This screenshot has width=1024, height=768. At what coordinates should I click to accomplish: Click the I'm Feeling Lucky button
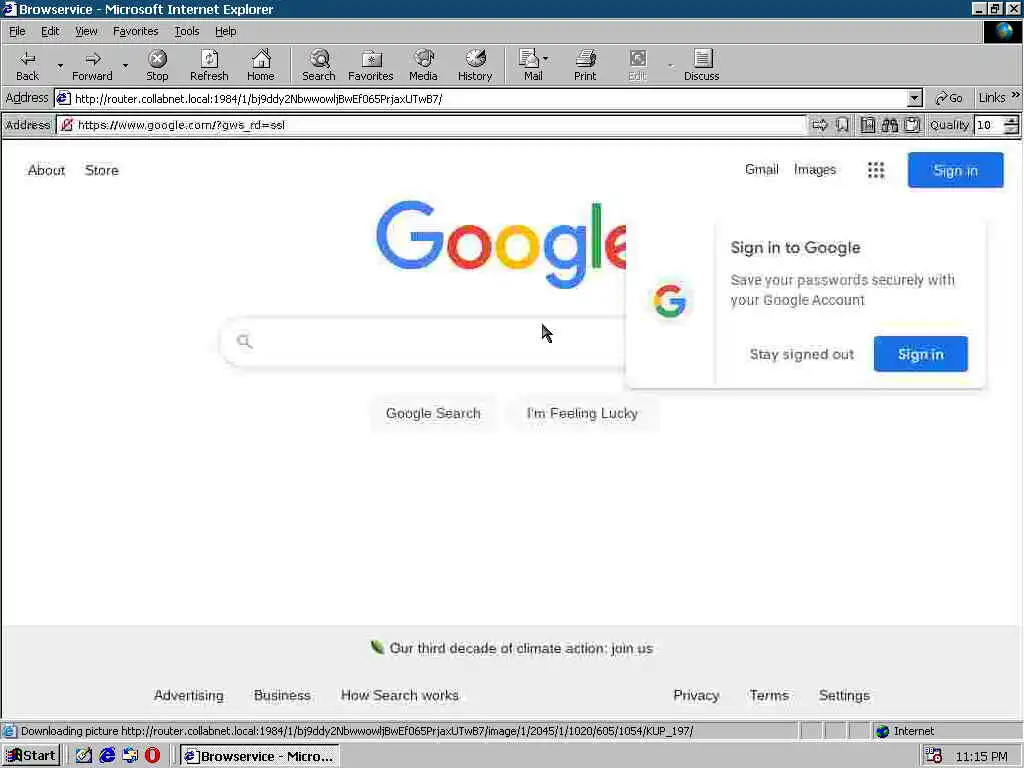pyautogui.click(x=582, y=413)
